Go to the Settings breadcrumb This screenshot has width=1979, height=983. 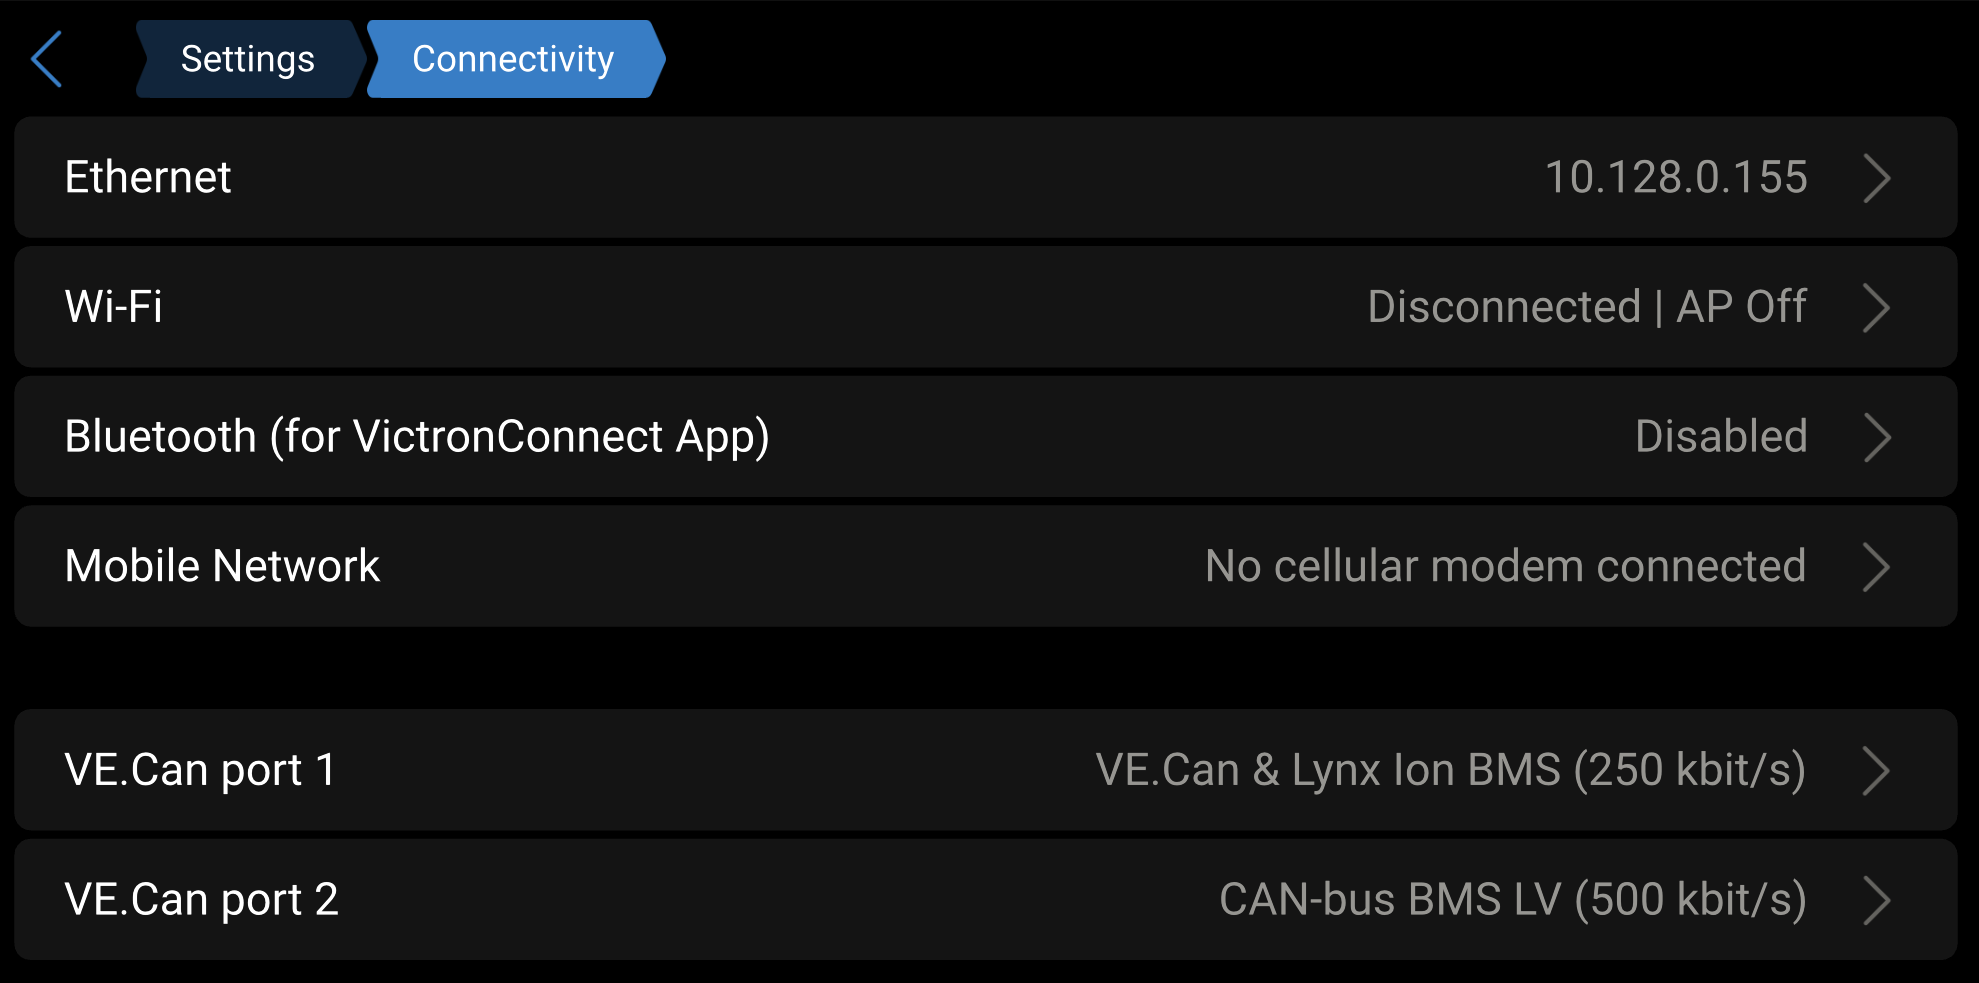247,59
